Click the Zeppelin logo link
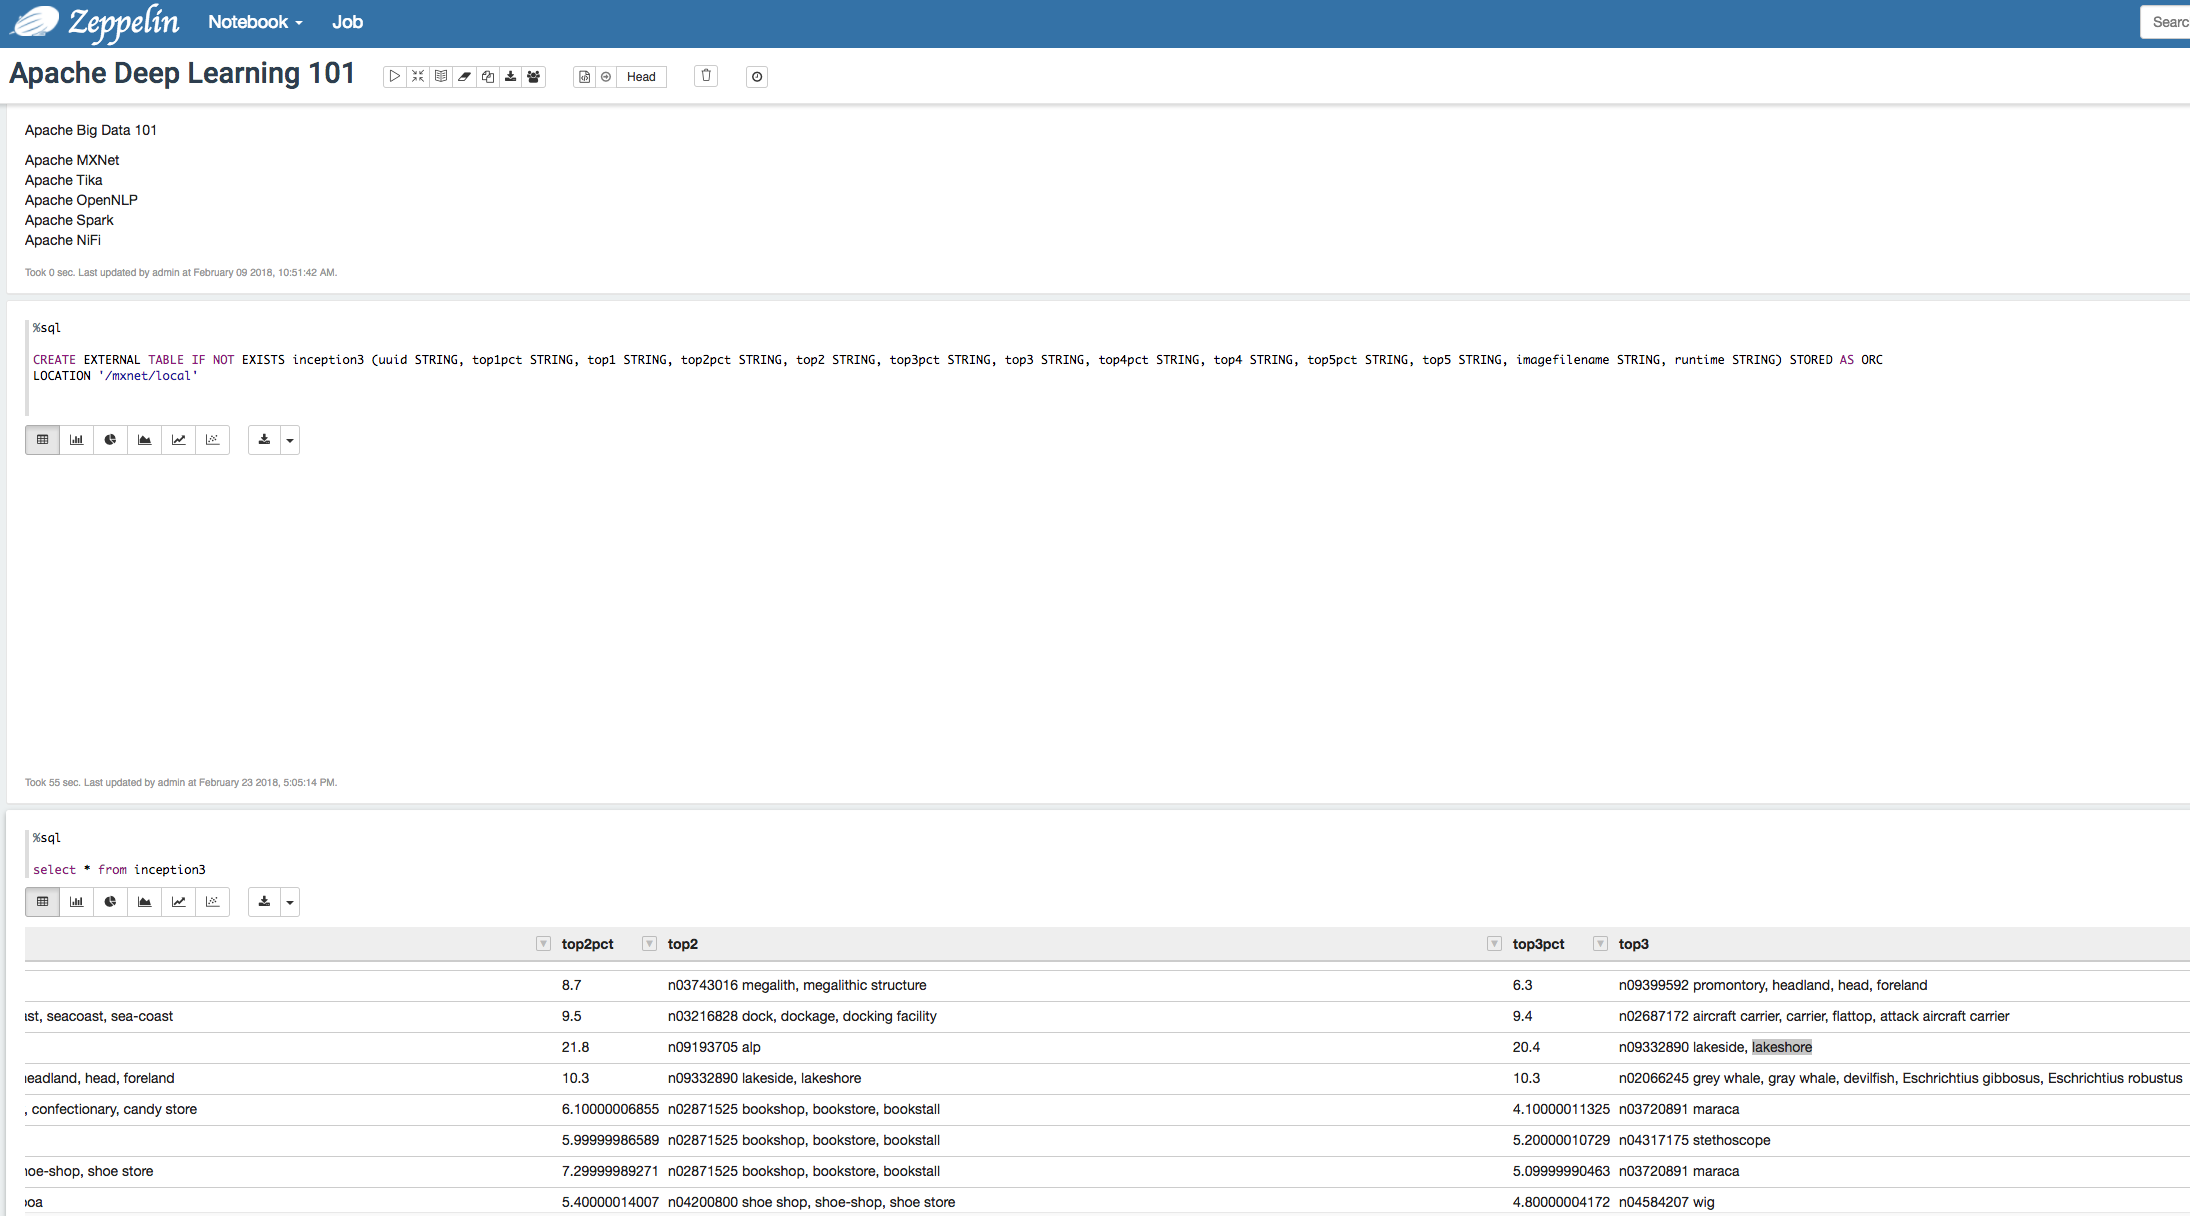 (x=95, y=22)
